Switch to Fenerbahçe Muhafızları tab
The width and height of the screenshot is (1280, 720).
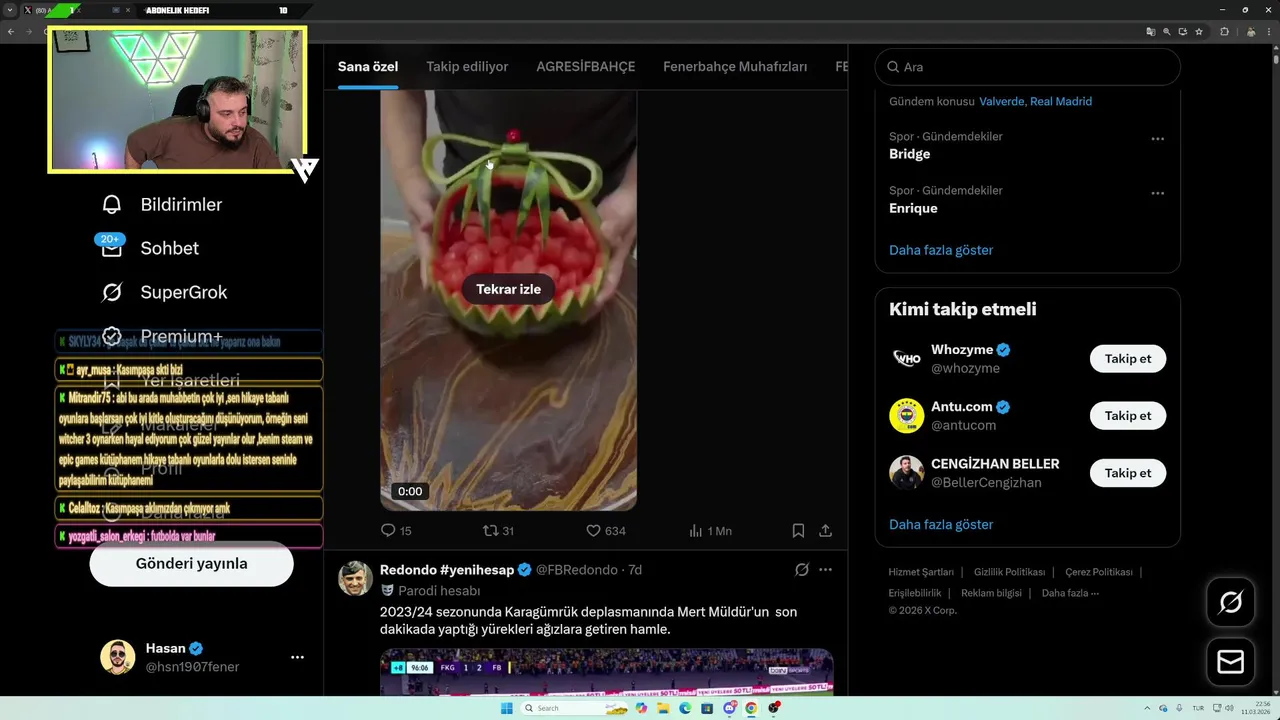[x=735, y=67]
